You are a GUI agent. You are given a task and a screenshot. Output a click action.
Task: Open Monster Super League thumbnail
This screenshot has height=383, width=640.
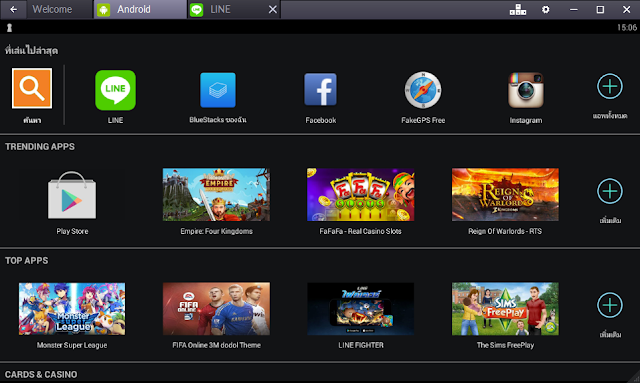click(72, 309)
